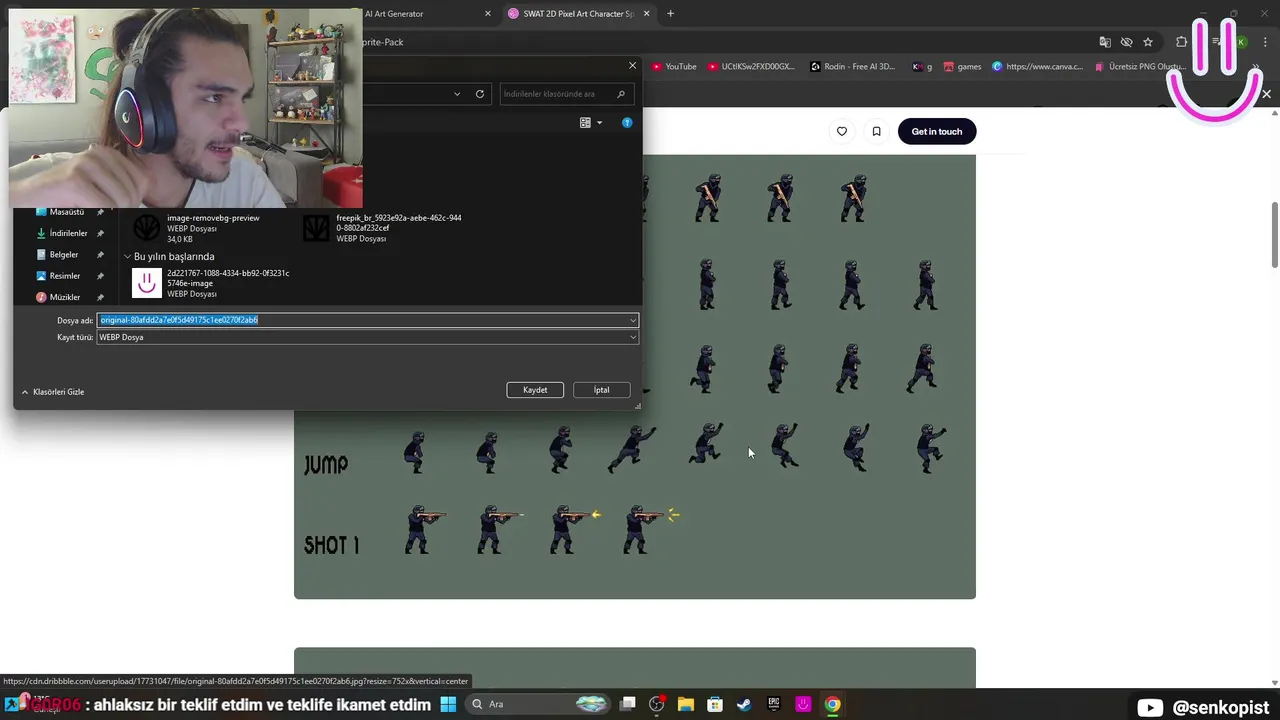
Task: Close the Dribbble shot overlay X
Action: click(x=1266, y=94)
